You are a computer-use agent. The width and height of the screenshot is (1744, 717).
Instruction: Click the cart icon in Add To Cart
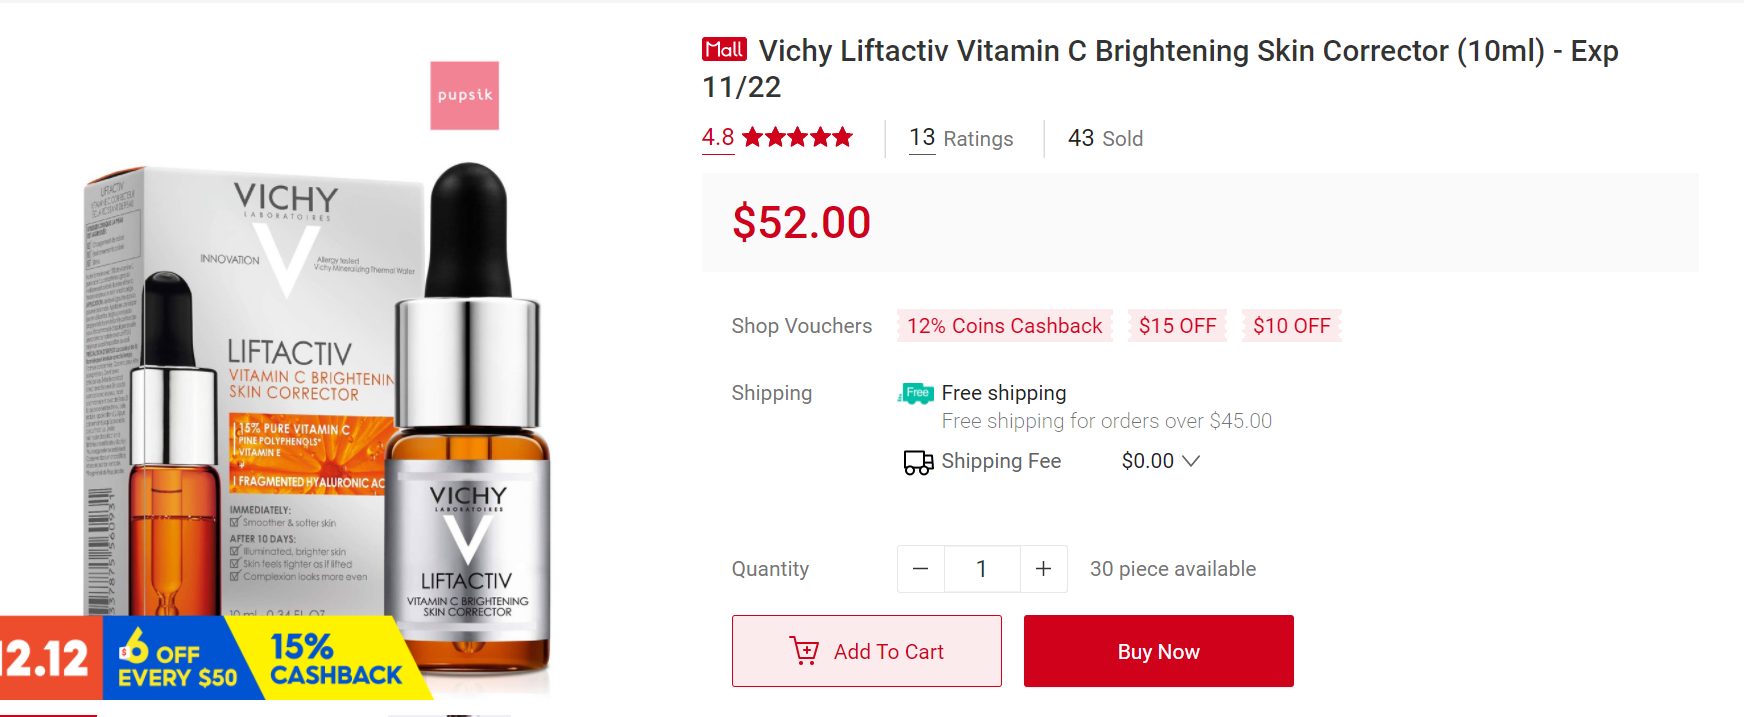804,651
